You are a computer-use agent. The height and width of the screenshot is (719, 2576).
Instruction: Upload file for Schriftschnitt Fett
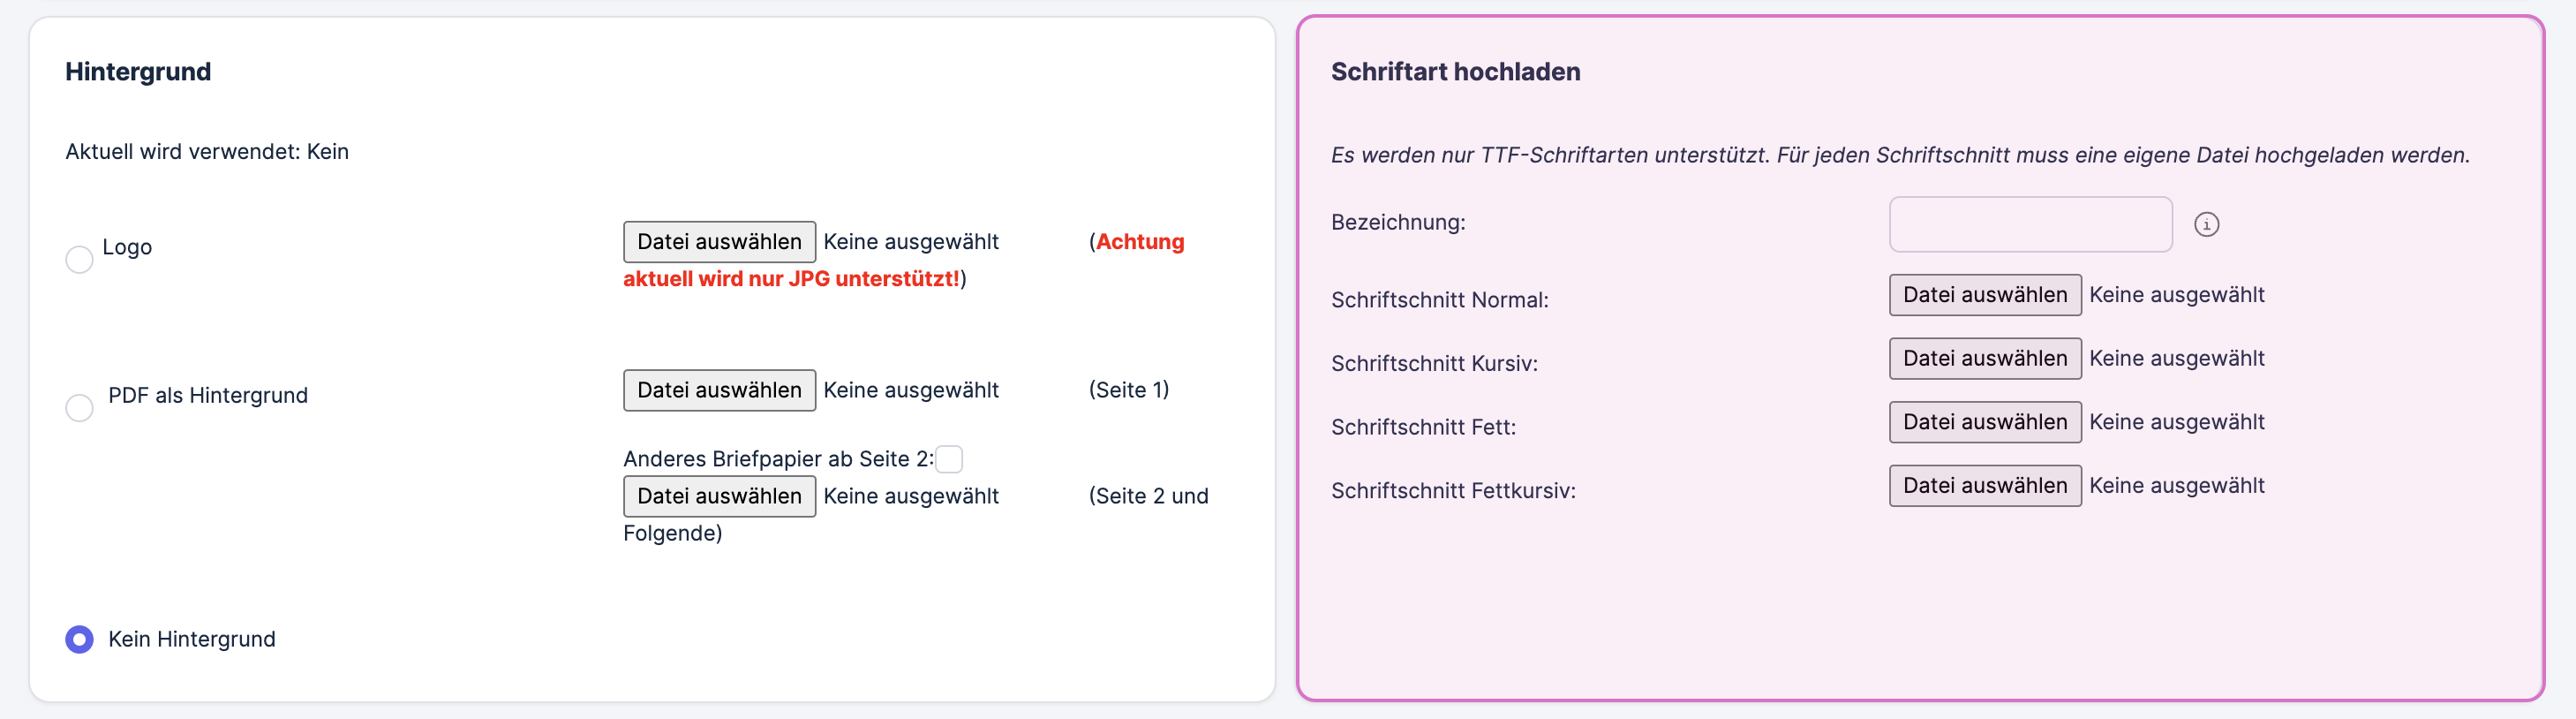point(1984,422)
